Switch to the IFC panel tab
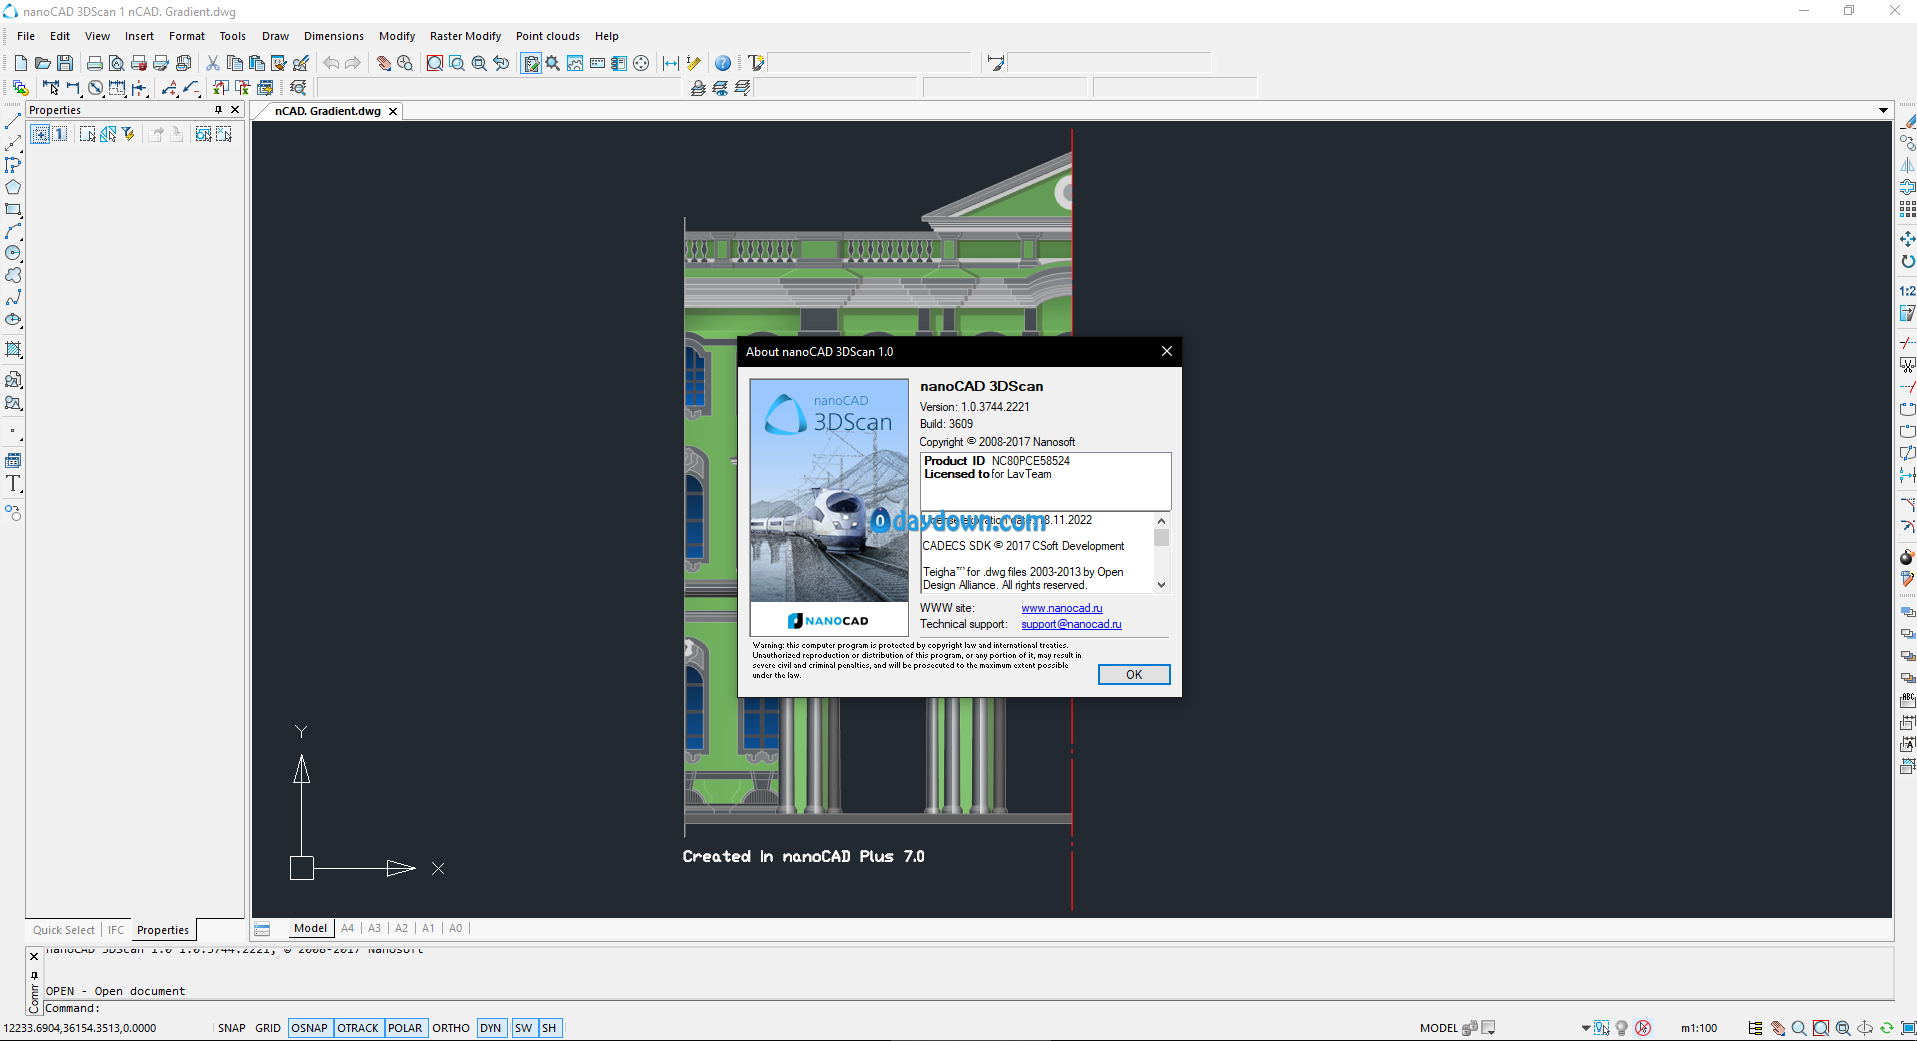This screenshot has height=1041, width=1917. [x=116, y=930]
